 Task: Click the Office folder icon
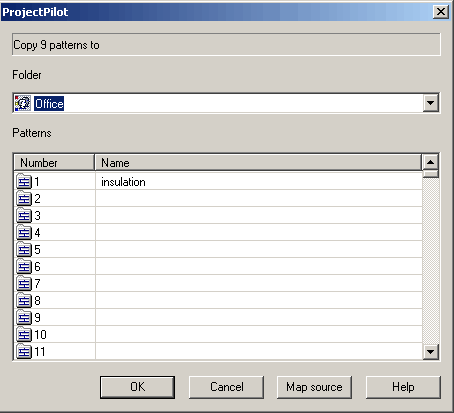point(23,103)
